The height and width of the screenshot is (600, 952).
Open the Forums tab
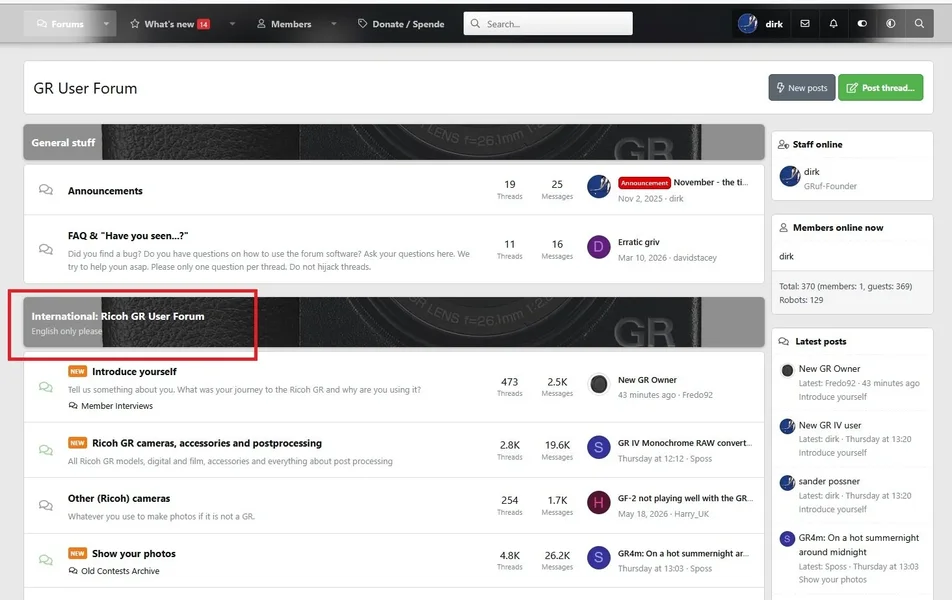point(60,24)
